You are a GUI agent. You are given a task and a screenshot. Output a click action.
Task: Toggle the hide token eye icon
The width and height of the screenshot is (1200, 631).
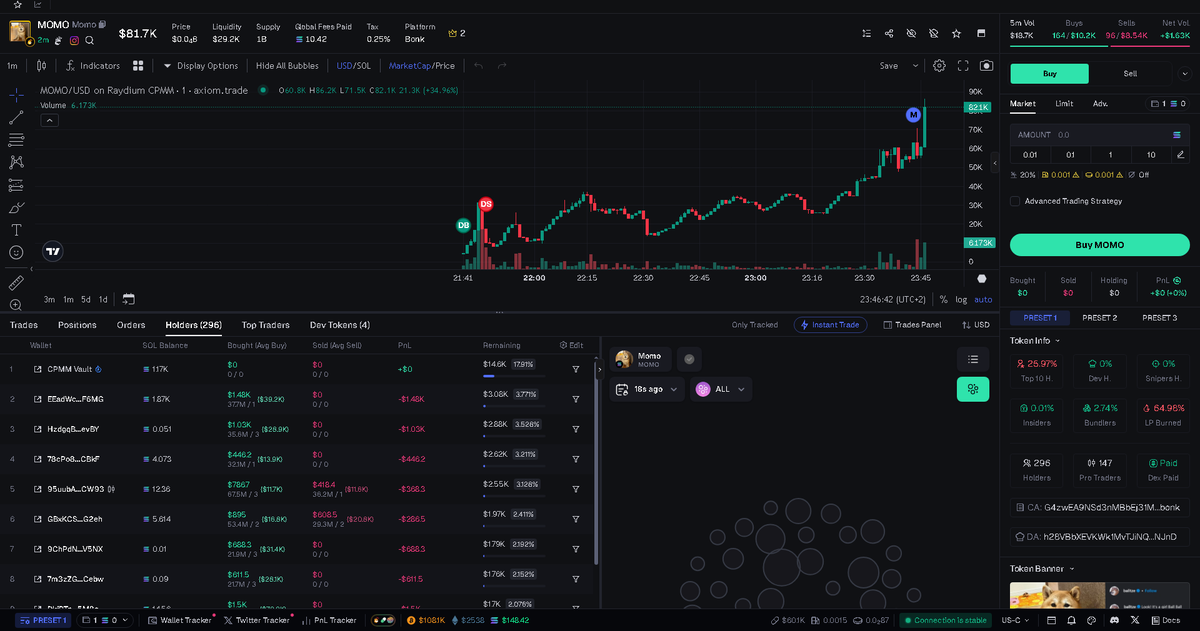click(911, 33)
